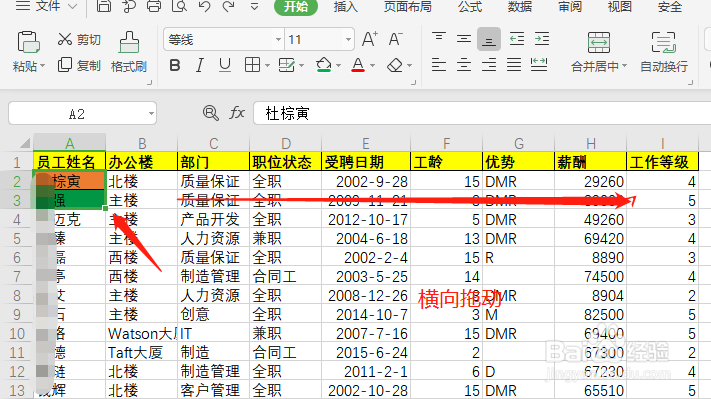Click the formula bar containing 杜棕寅

482,113
